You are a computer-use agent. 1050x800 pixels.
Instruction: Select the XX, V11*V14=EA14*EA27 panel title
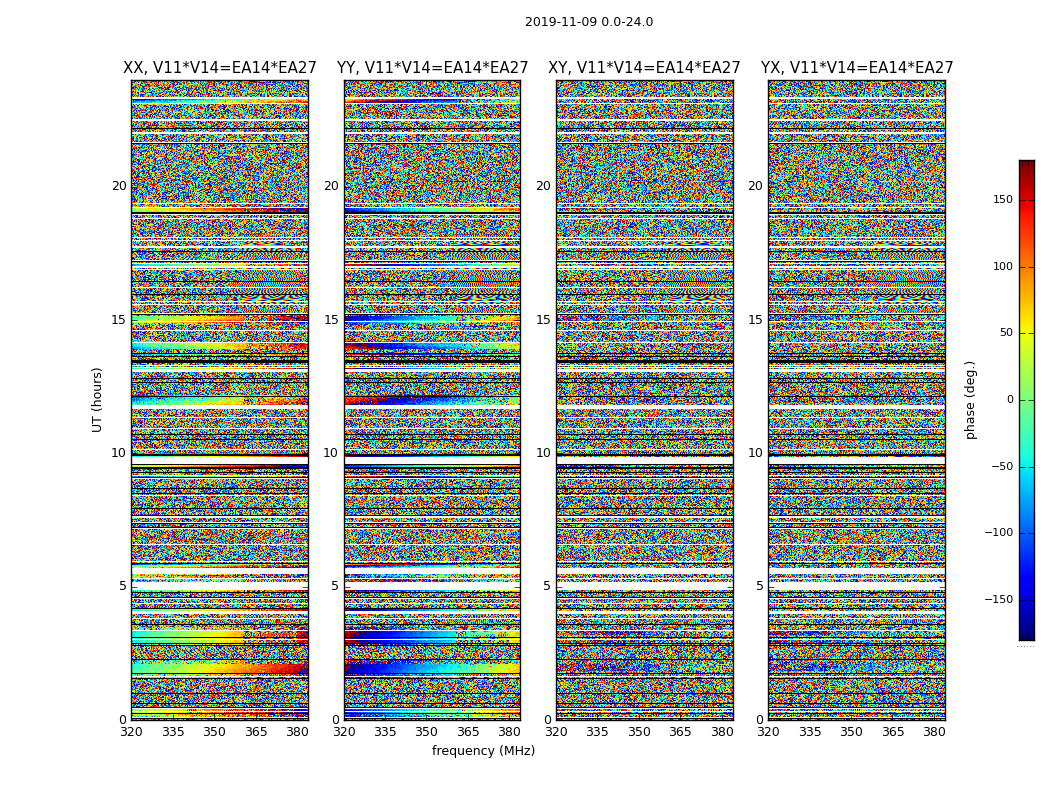click(220, 68)
